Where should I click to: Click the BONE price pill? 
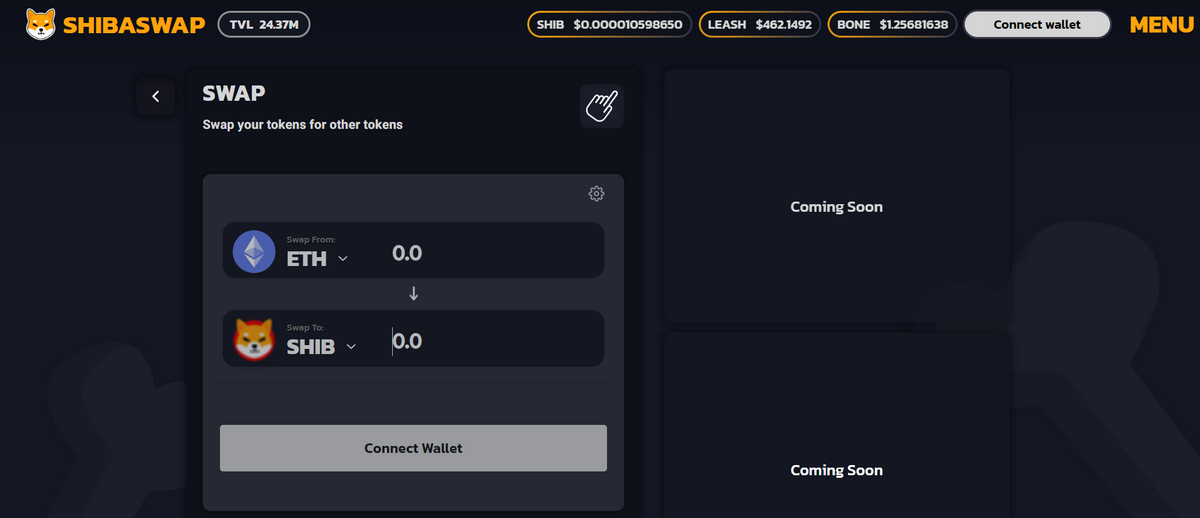tap(892, 24)
